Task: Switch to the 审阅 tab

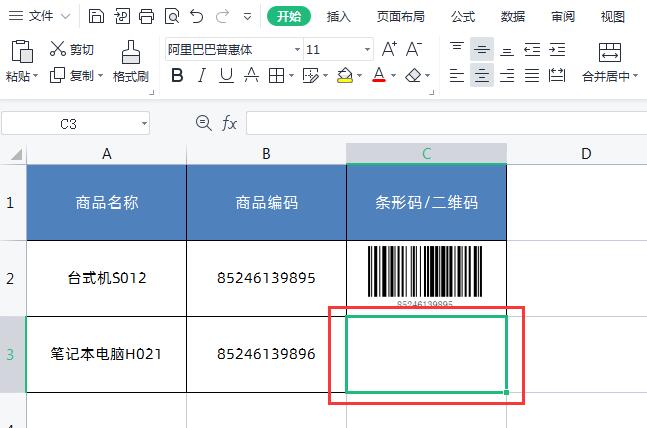Action: coord(563,17)
